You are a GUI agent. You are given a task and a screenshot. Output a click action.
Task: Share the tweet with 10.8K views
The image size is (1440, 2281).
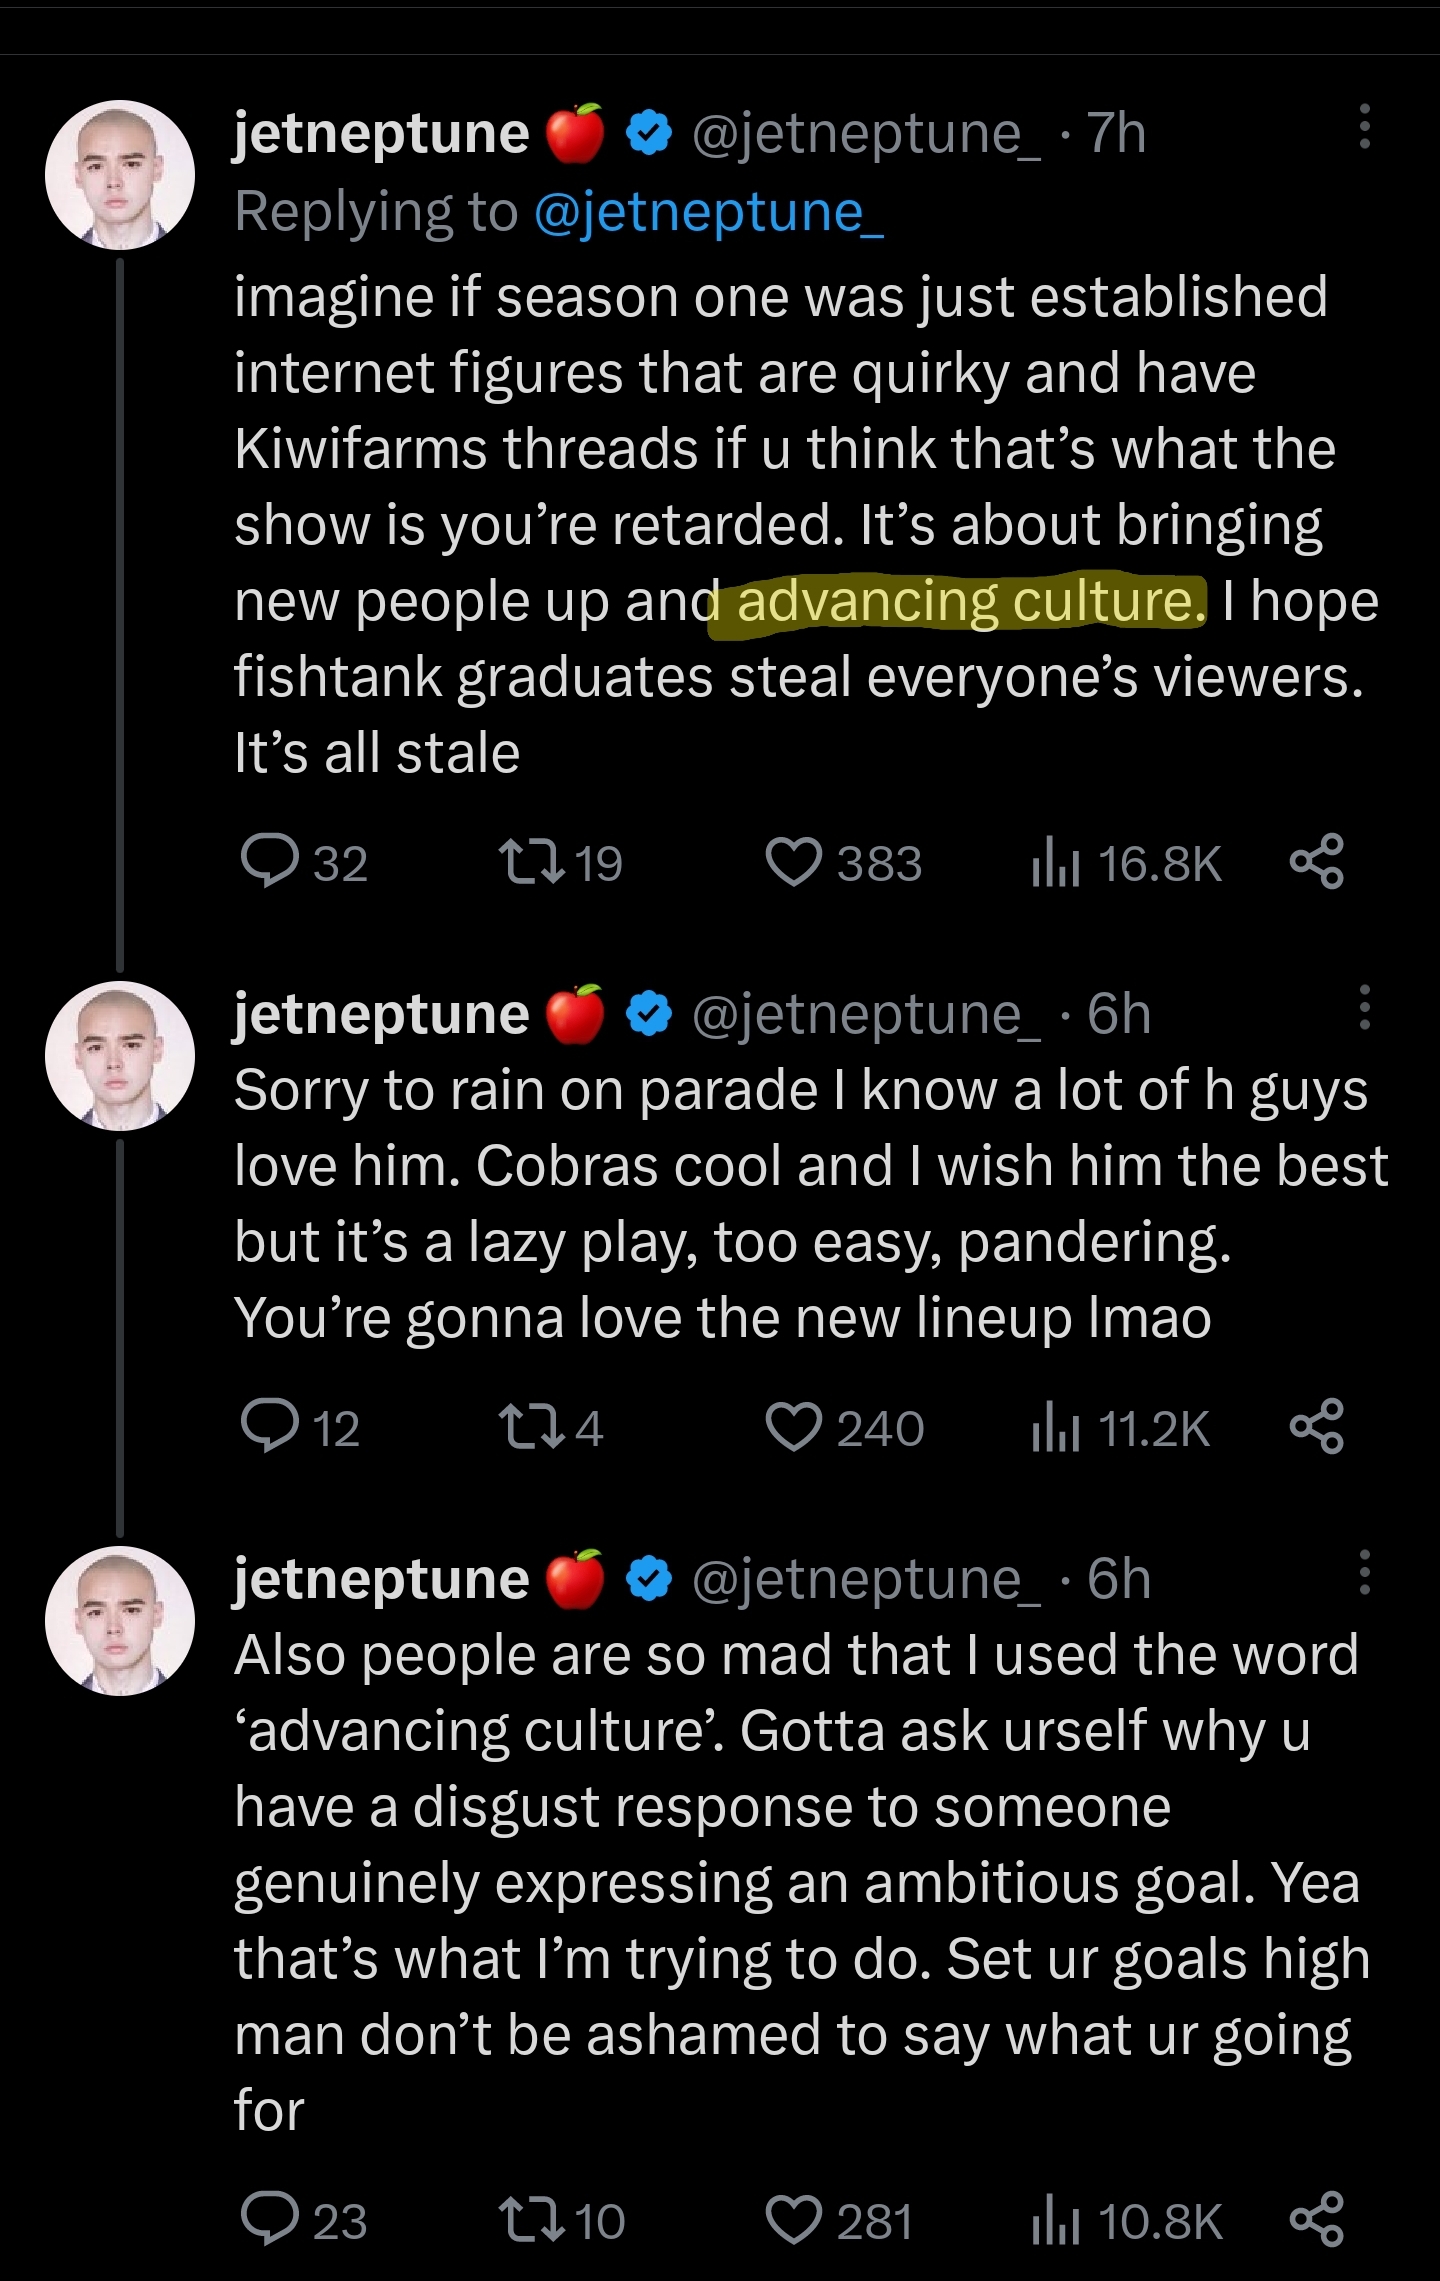point(1316,2220)
